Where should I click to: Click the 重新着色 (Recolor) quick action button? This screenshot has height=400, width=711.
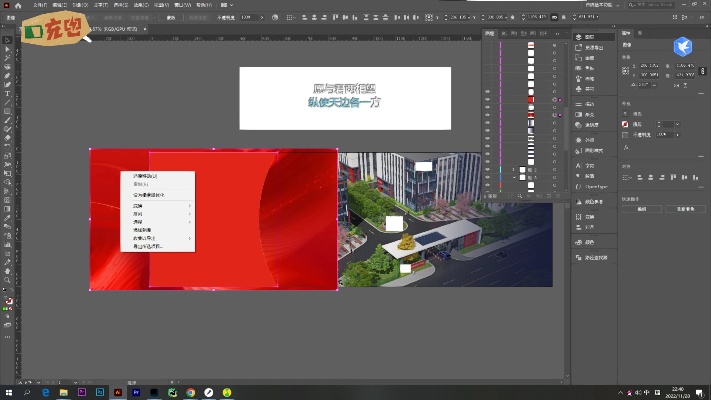tap(685, 209)
